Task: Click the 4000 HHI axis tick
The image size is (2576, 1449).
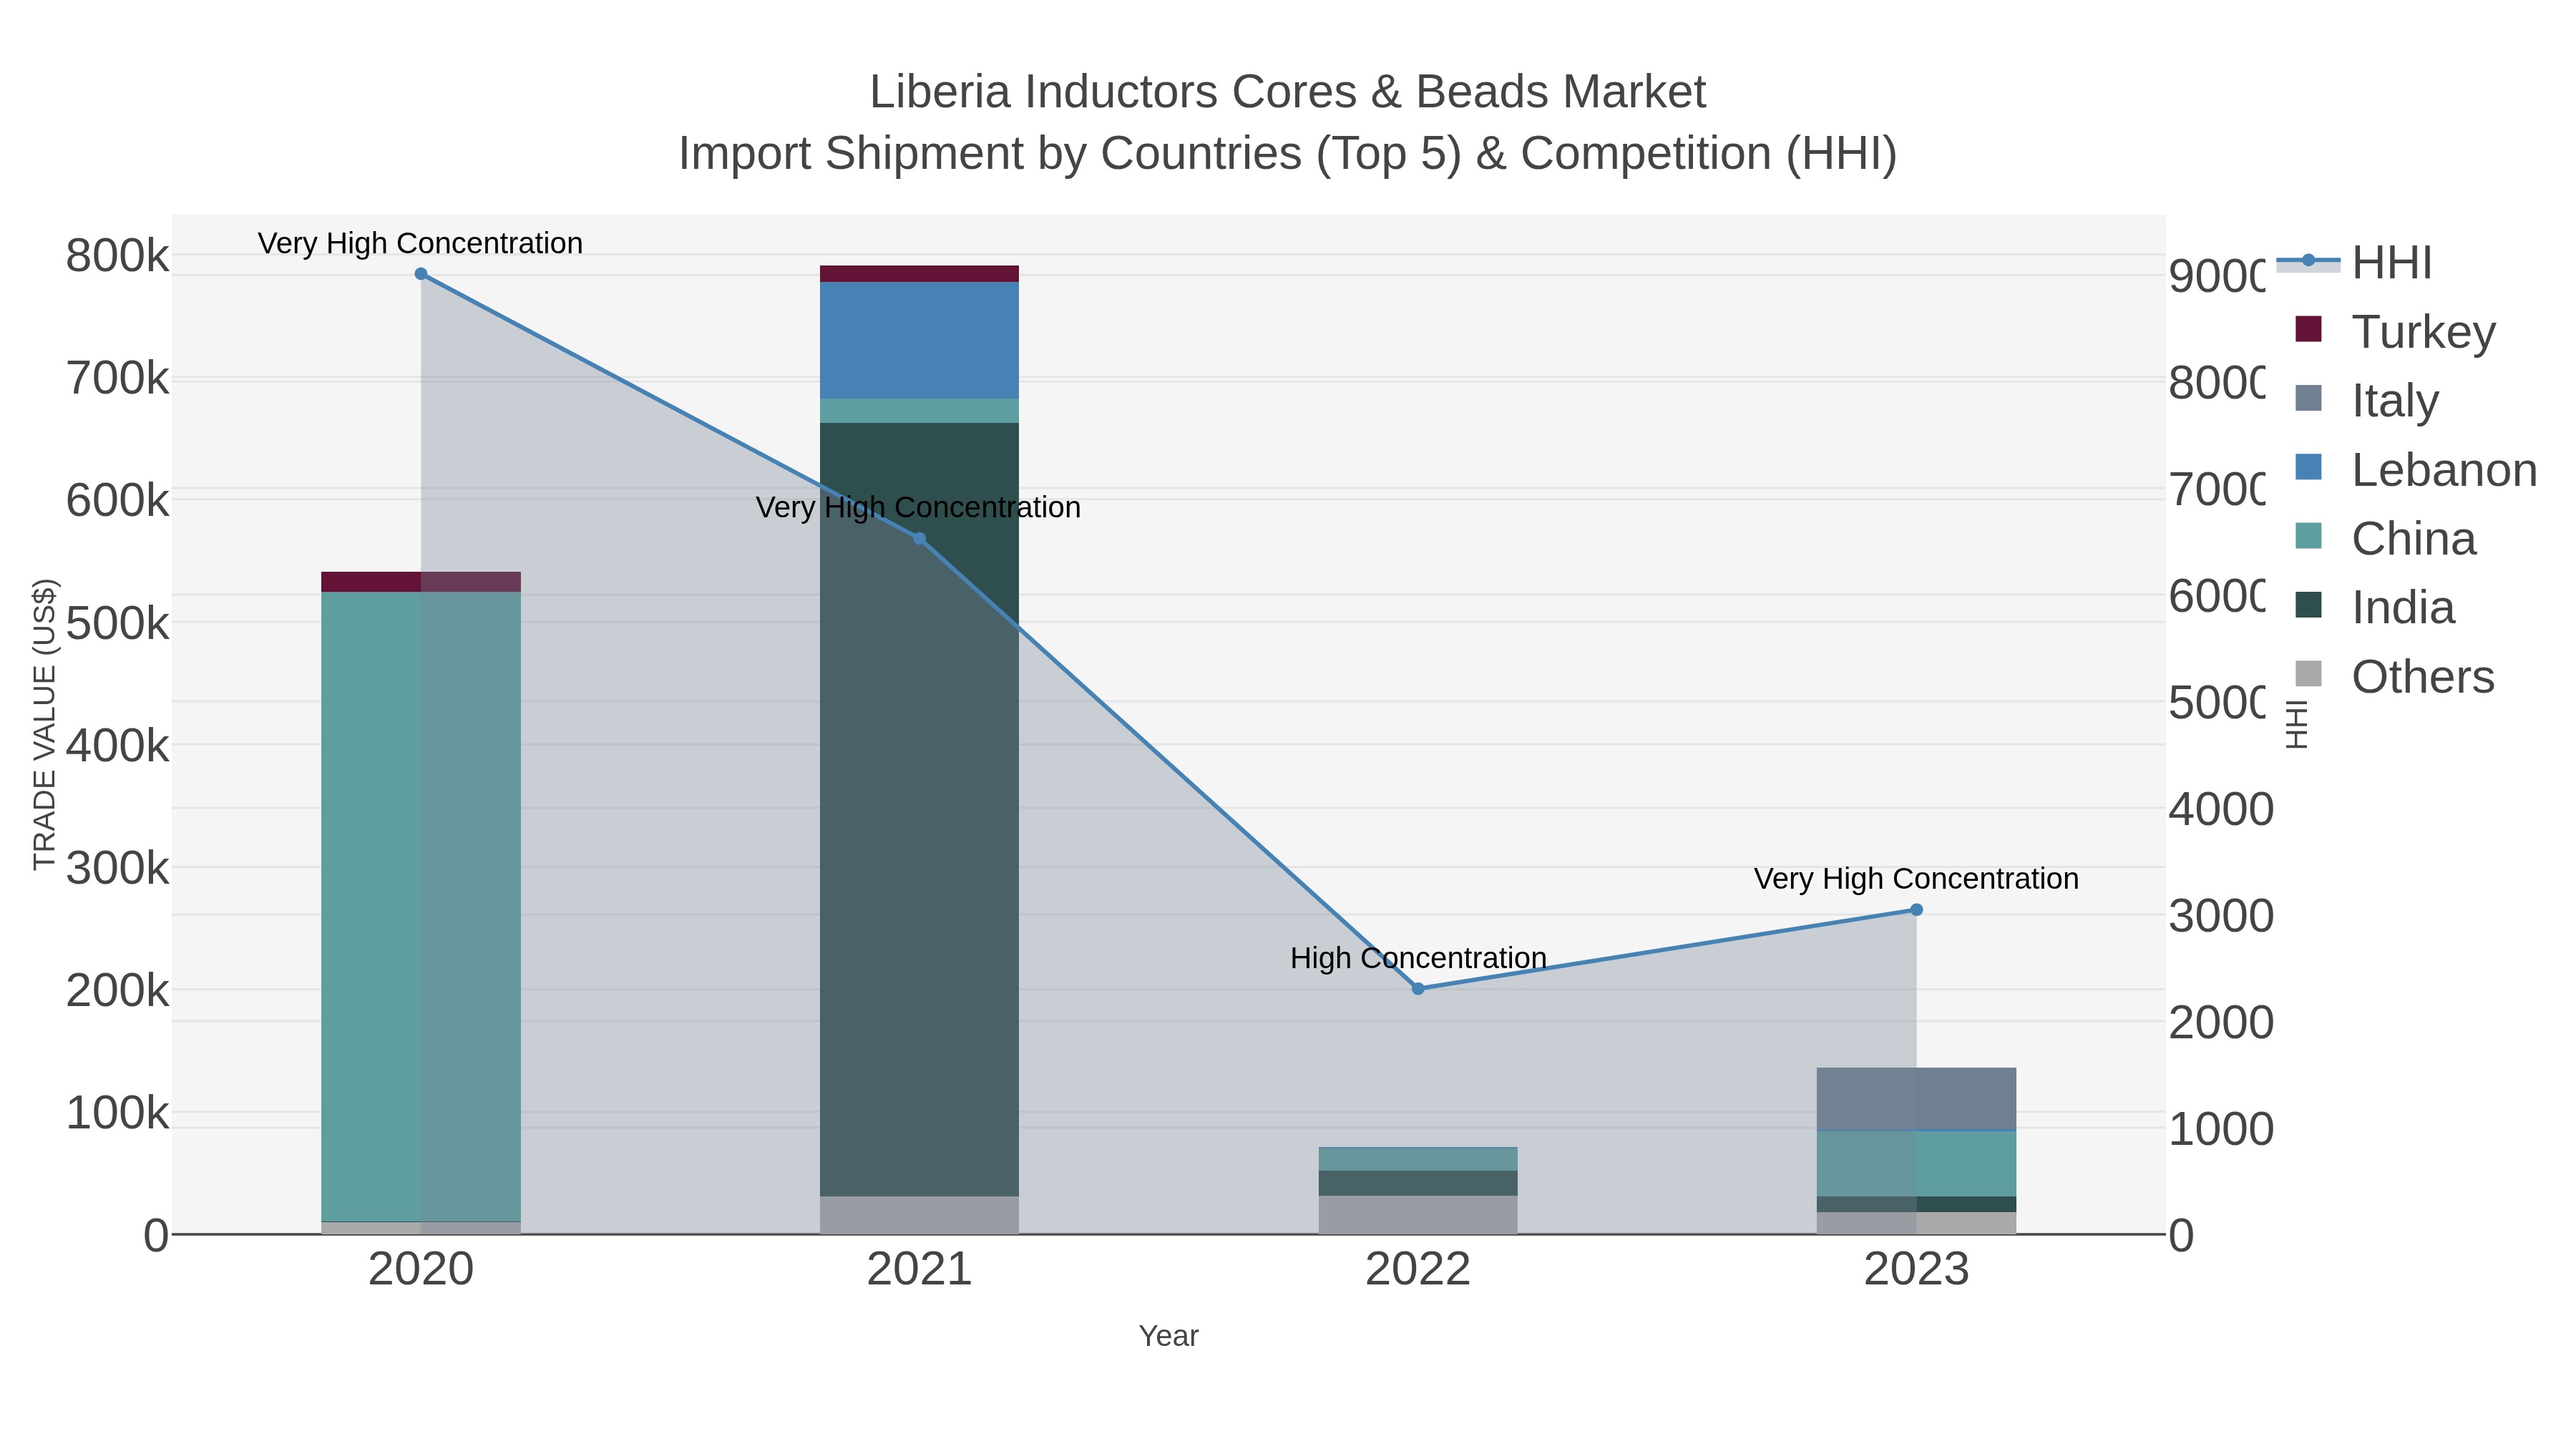Action: [2220, 809]
